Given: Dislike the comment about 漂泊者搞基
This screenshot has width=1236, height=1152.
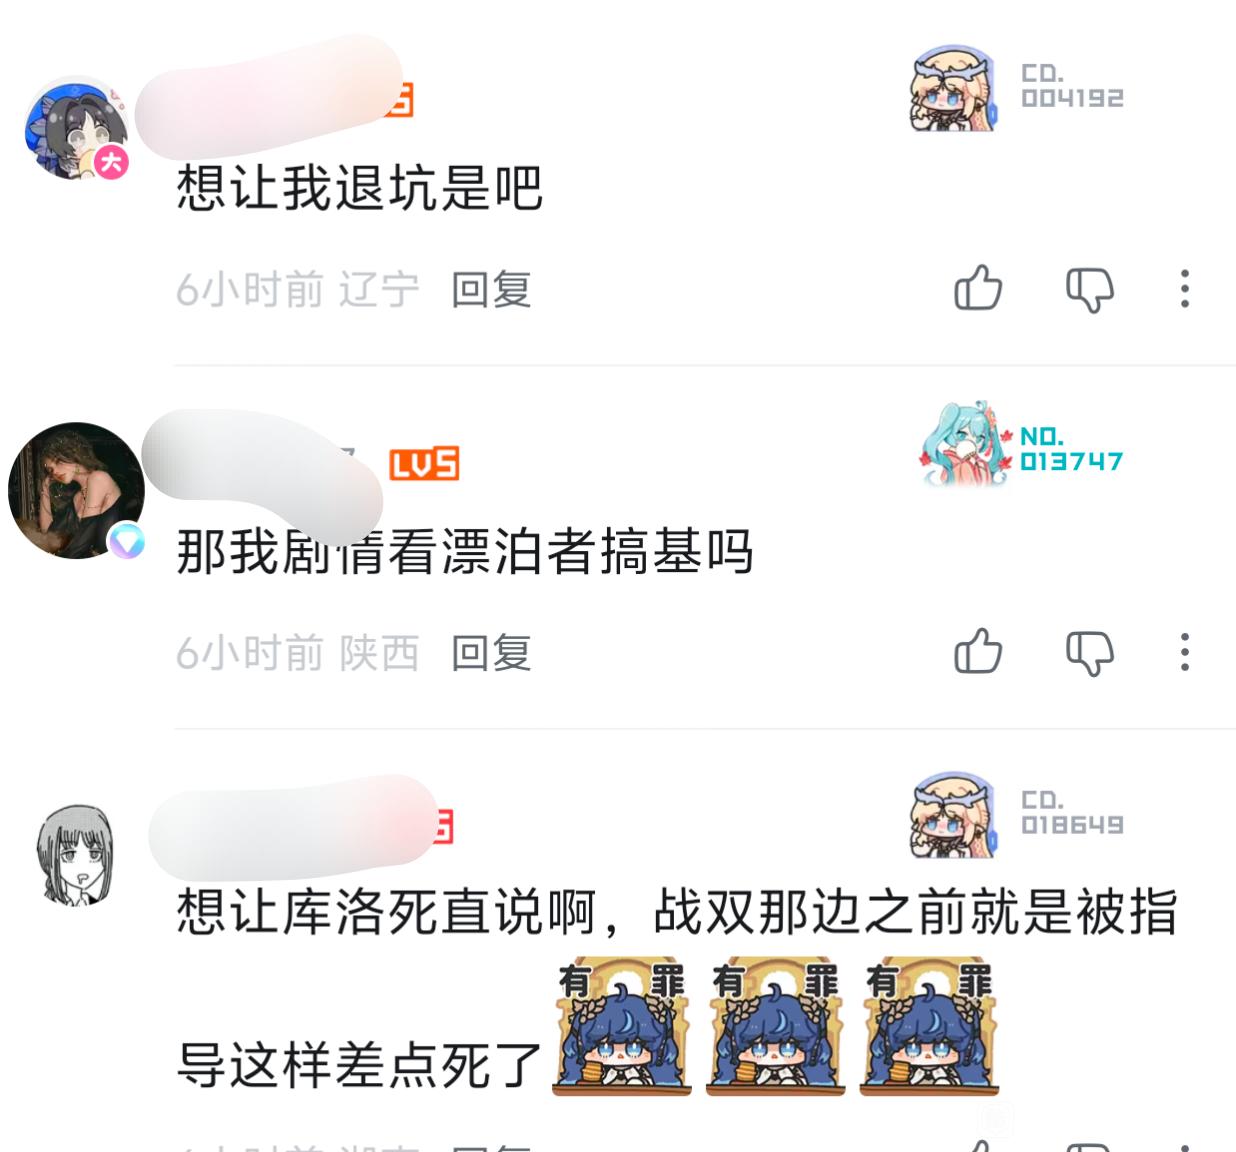Looking at the screenshot, I should (x=1089, y=653).
